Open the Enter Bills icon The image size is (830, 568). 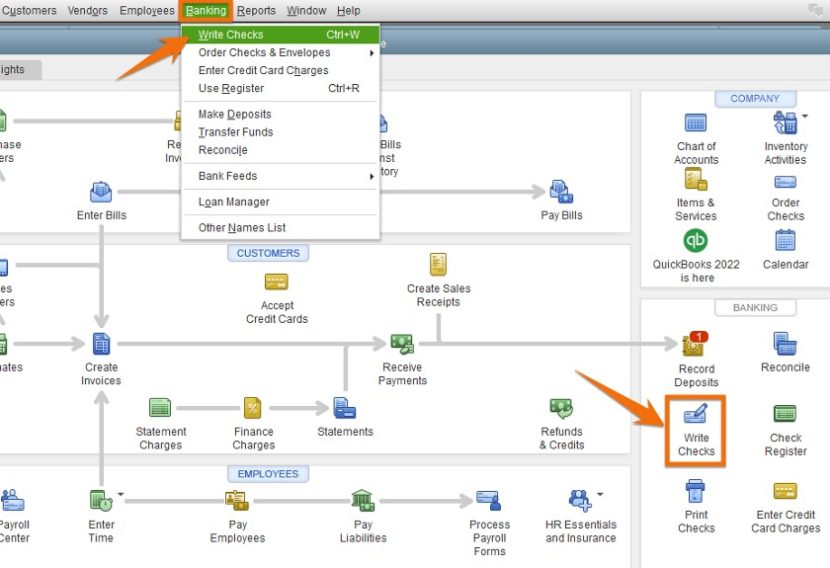tap(101, 192)
